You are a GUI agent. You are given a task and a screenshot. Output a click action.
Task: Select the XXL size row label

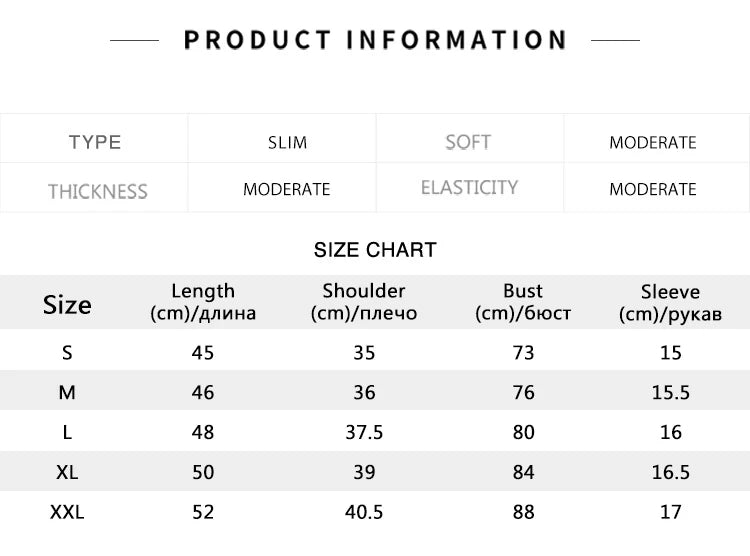(x=67, y=512)
